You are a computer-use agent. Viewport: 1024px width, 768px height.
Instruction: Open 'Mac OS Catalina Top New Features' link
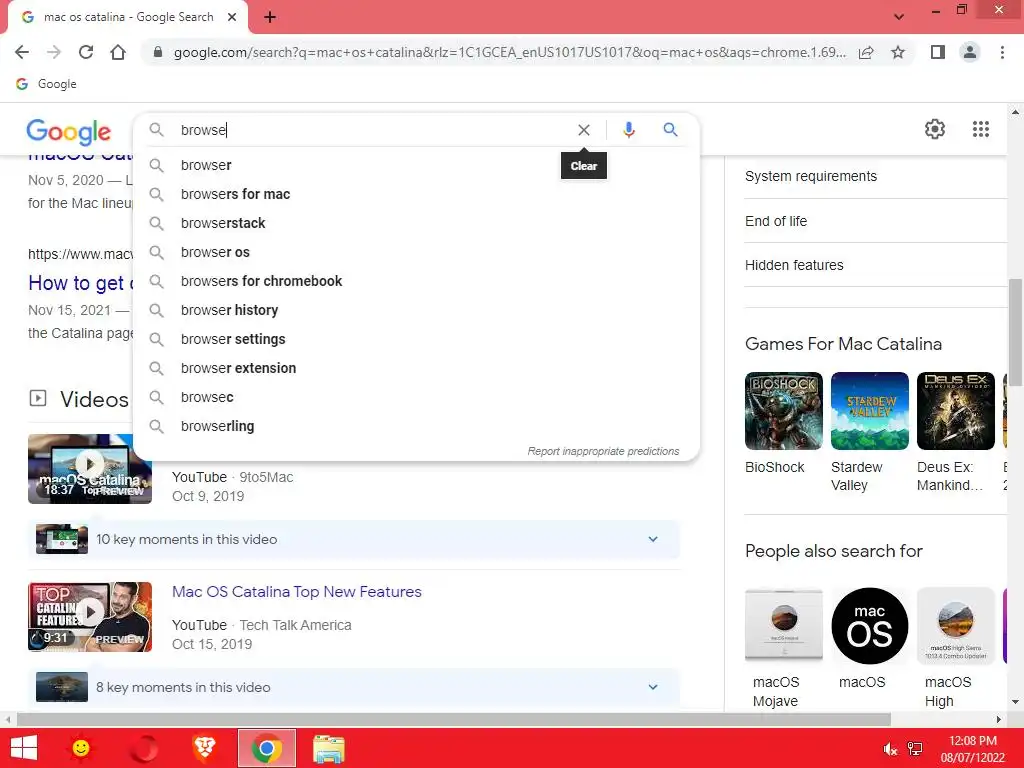[x=296, y=592]
